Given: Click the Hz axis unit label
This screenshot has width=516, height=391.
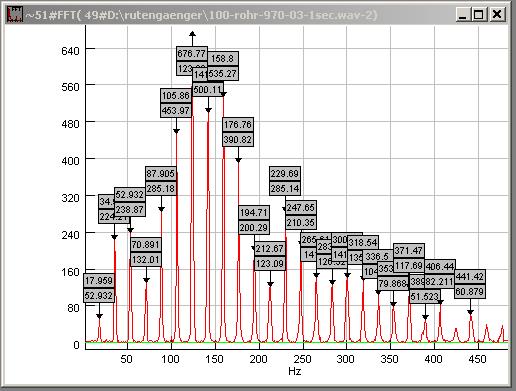Looking at the screenshot, I should (295, 371).
